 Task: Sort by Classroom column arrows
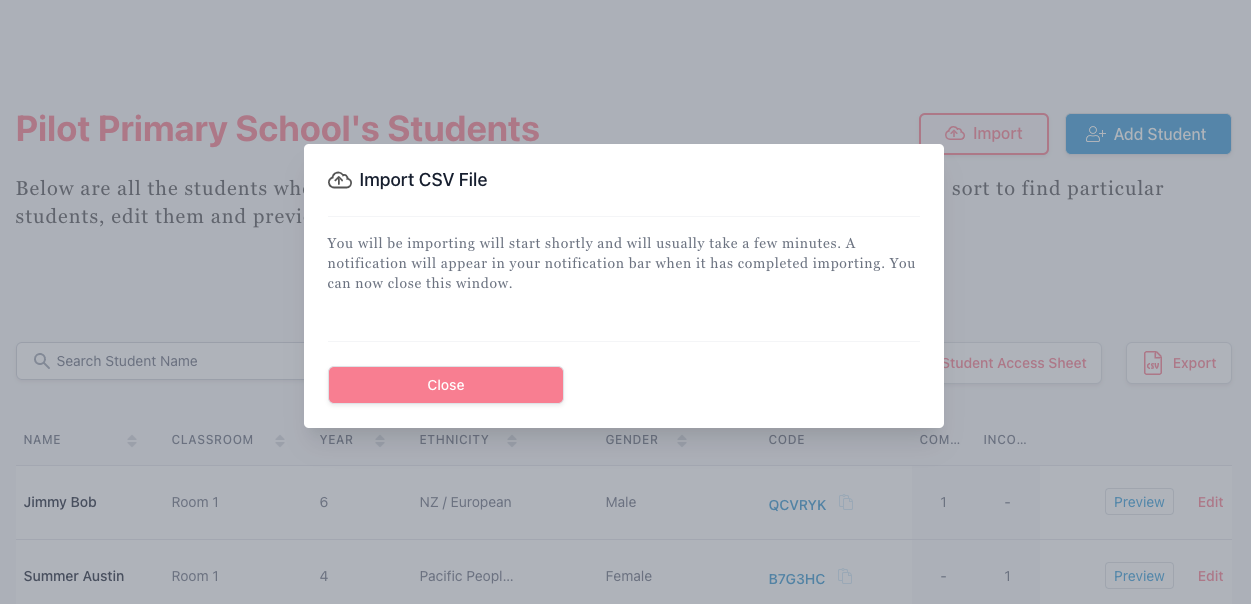pyautogui.click(x=280, y=441)
